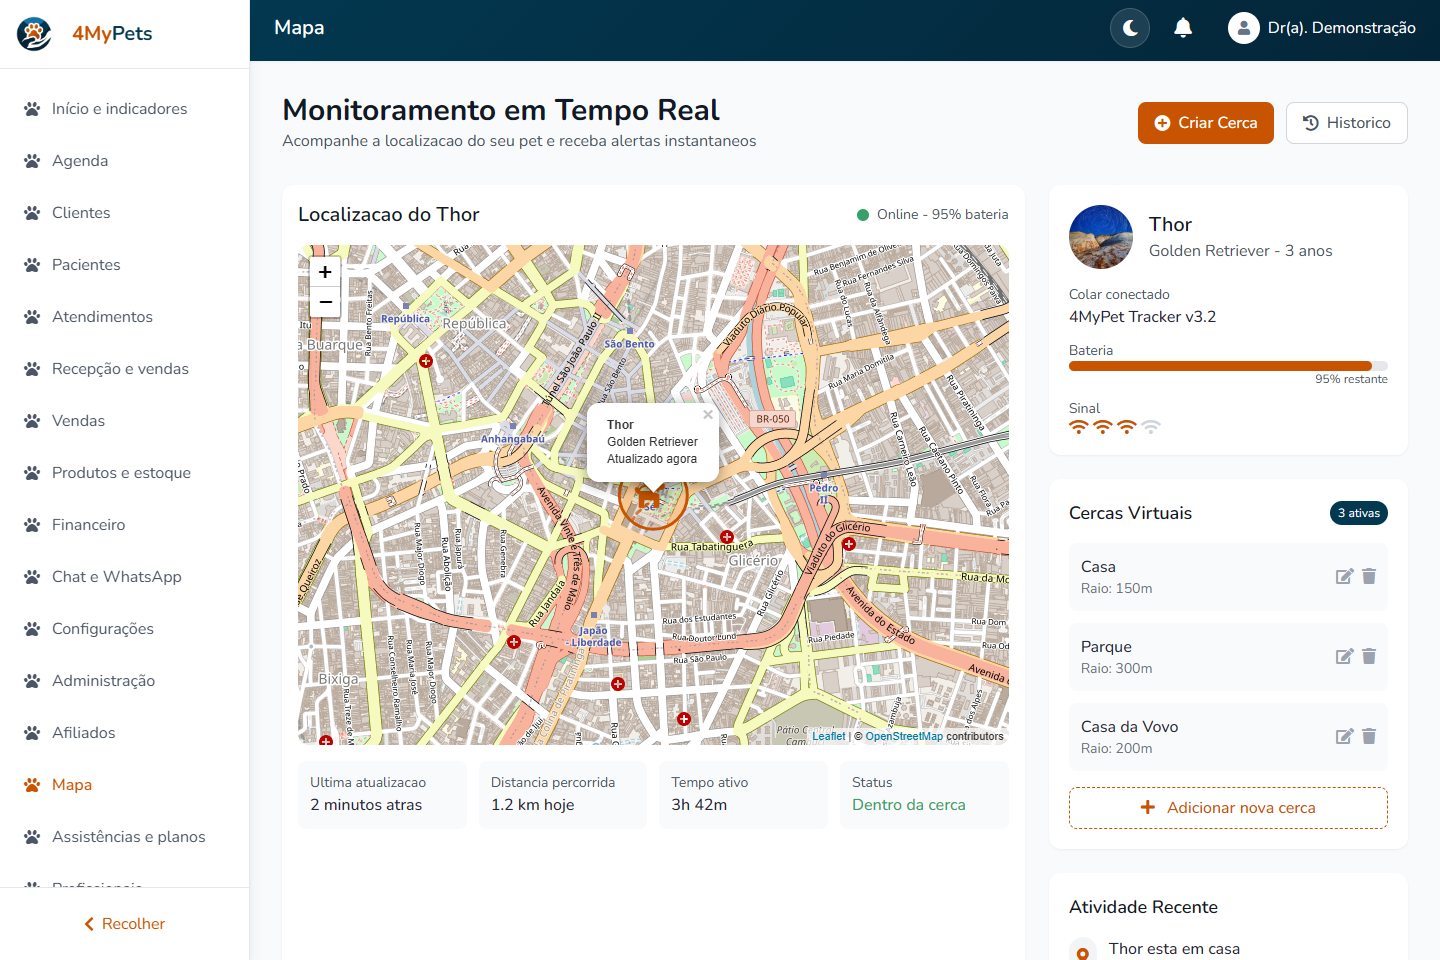1440x960 pixels.
Task: Open notifications bell
Action: [1183, 28]
